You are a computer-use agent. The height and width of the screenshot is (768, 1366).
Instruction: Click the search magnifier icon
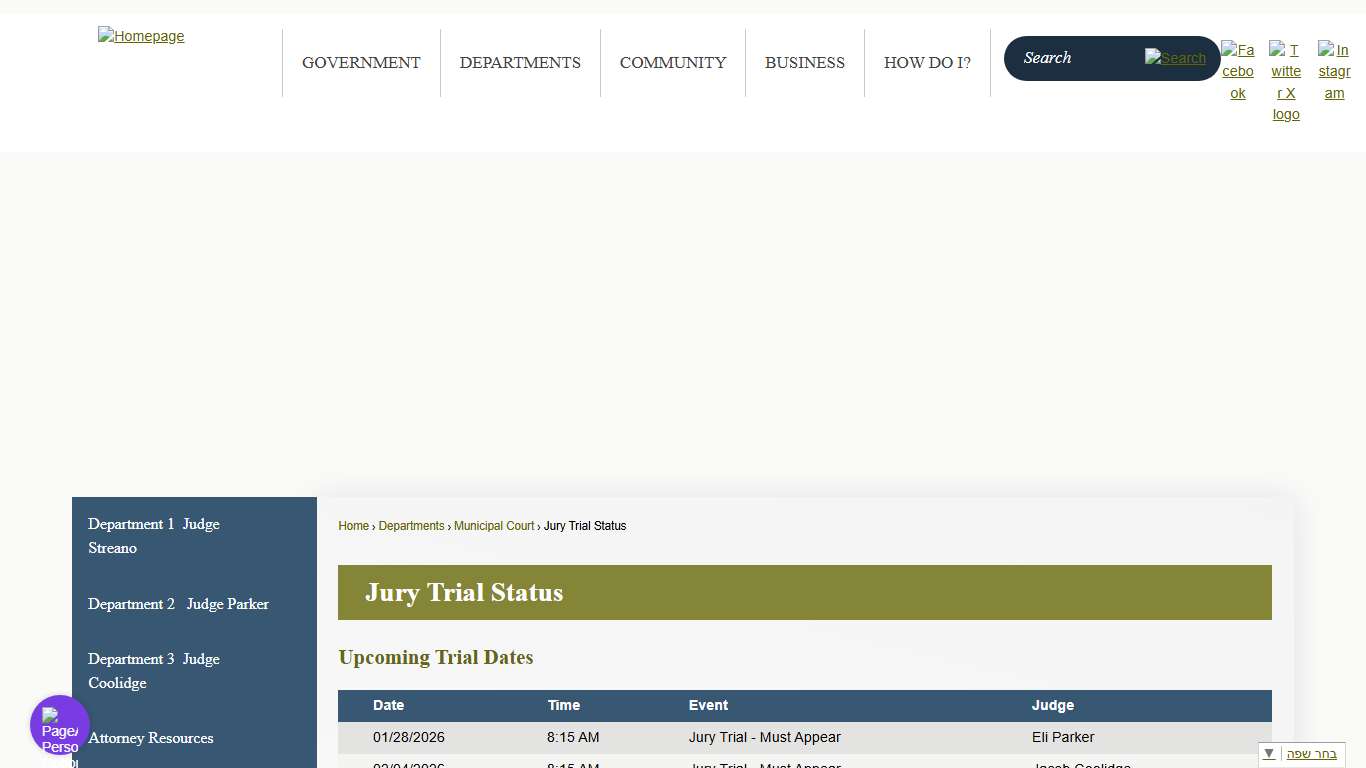click(x=1176, y=58)
